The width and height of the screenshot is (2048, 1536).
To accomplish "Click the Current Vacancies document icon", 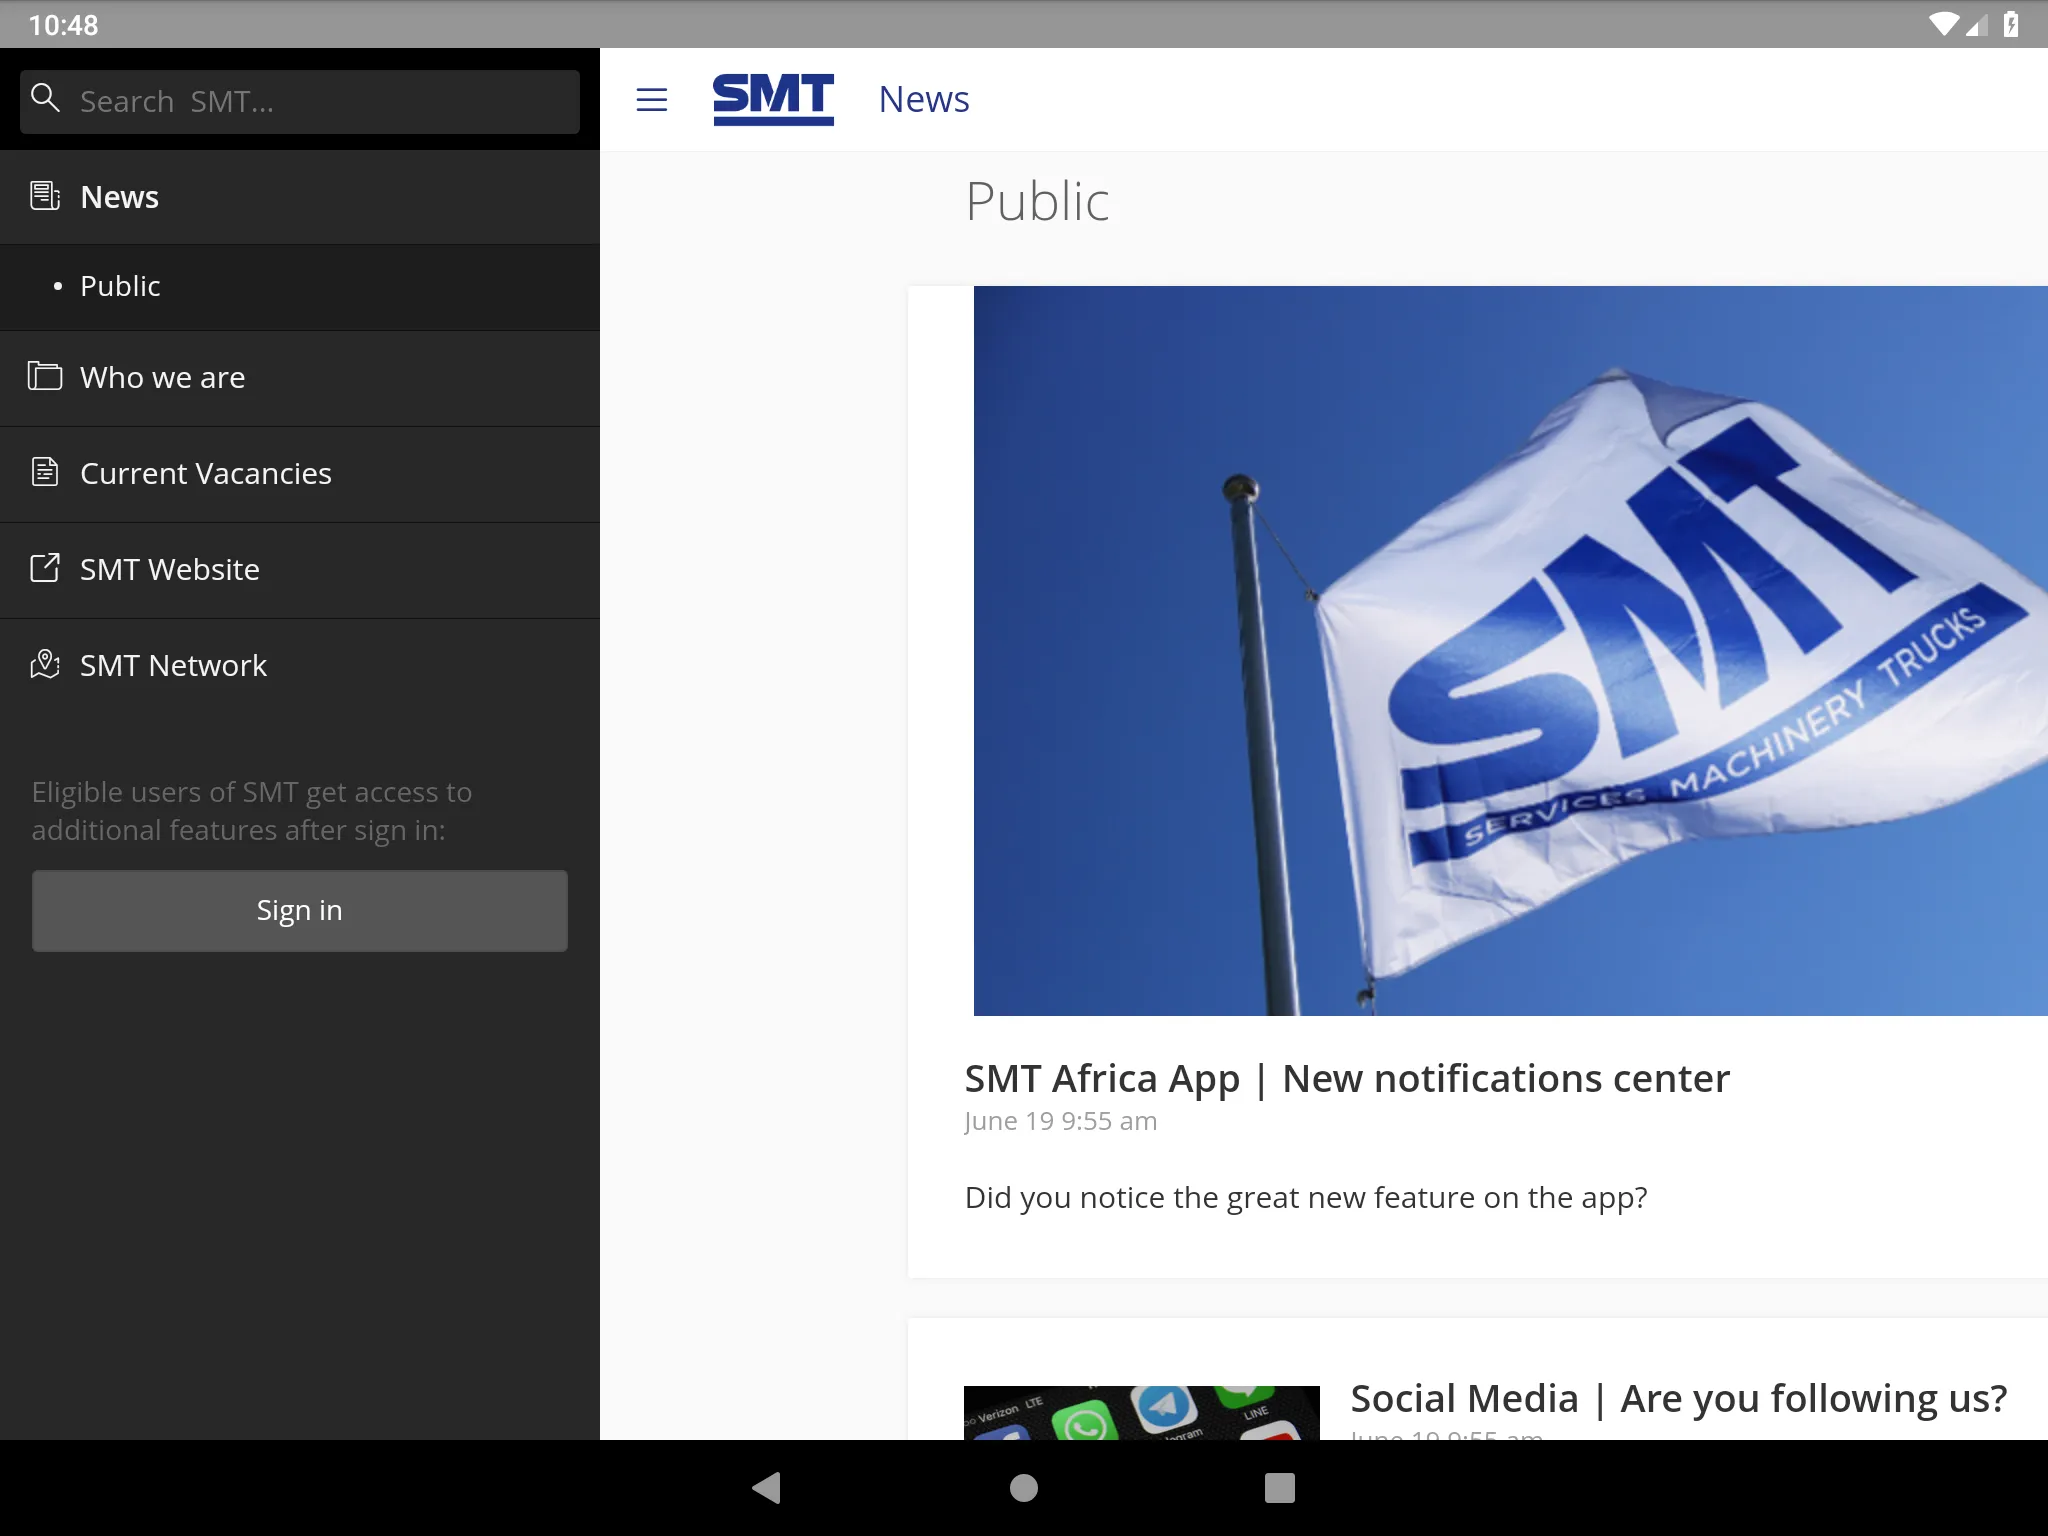I will pyautogui.click(x=44, y=471).
